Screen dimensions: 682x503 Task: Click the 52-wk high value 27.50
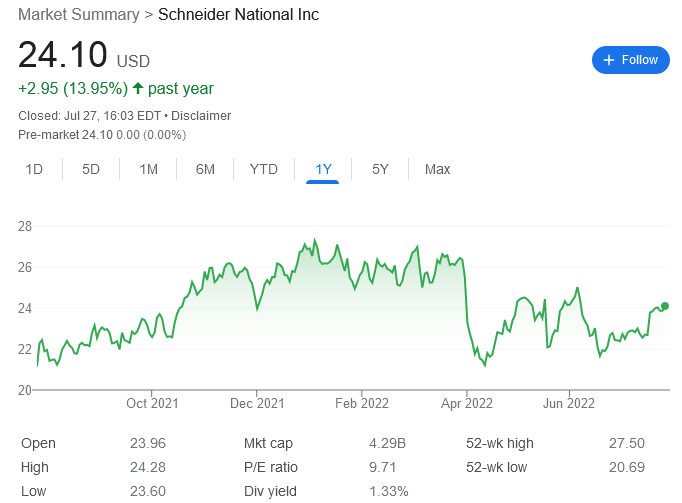point(627,443)
